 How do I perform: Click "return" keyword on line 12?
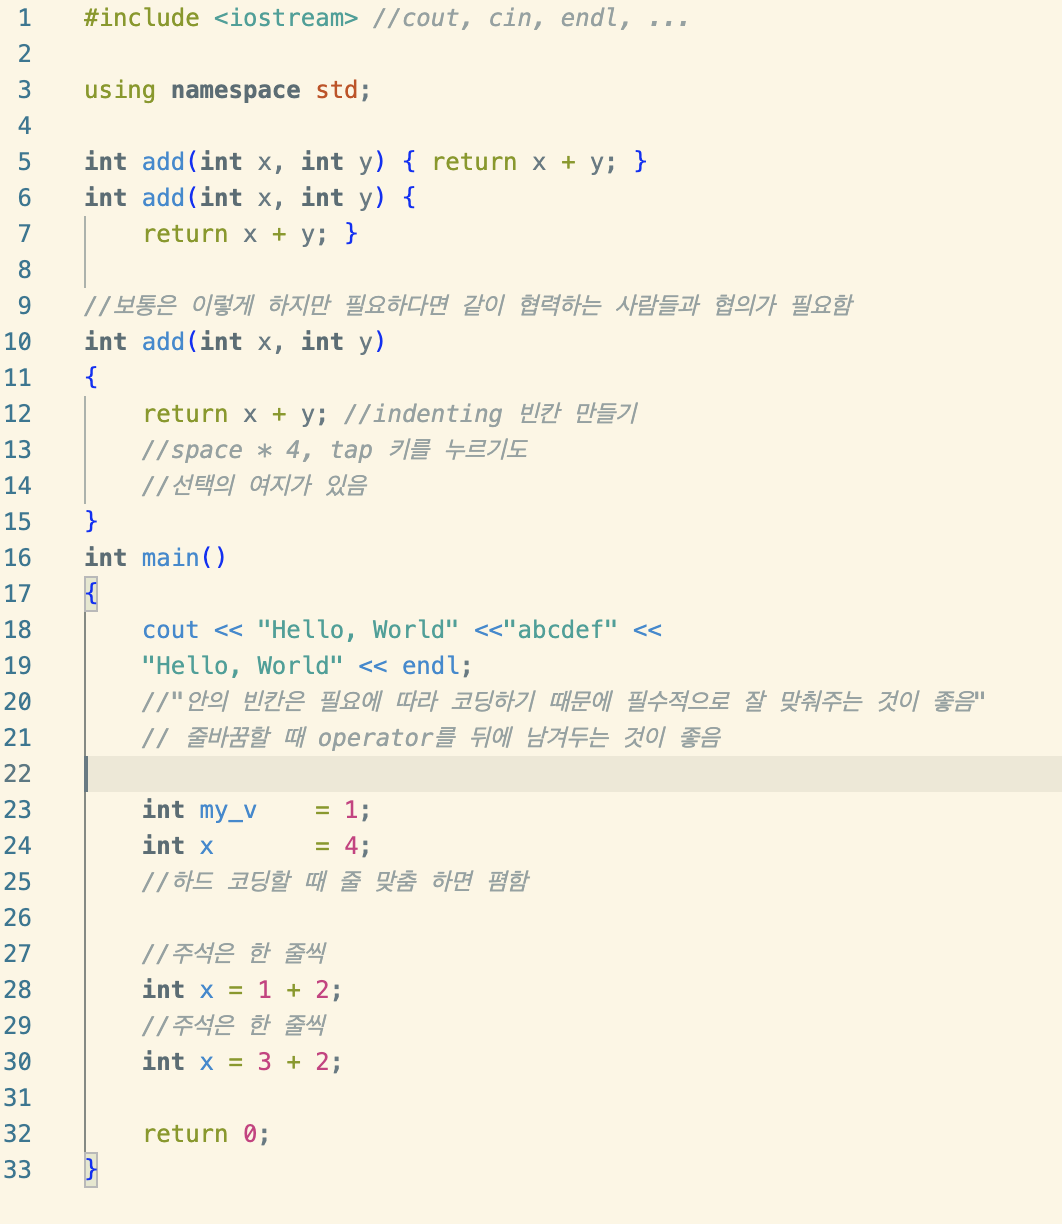point(186,414)
